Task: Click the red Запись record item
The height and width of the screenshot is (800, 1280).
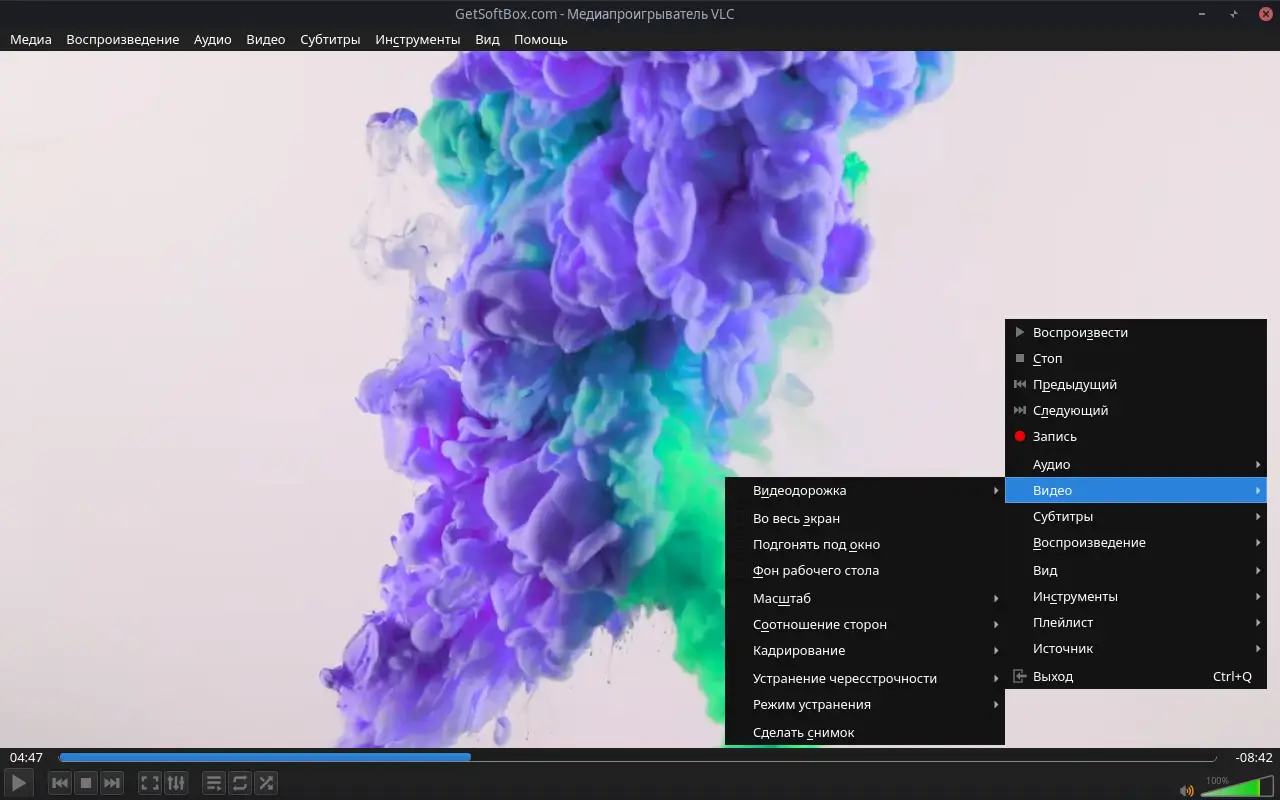Action: click(x=1055, y=436)
